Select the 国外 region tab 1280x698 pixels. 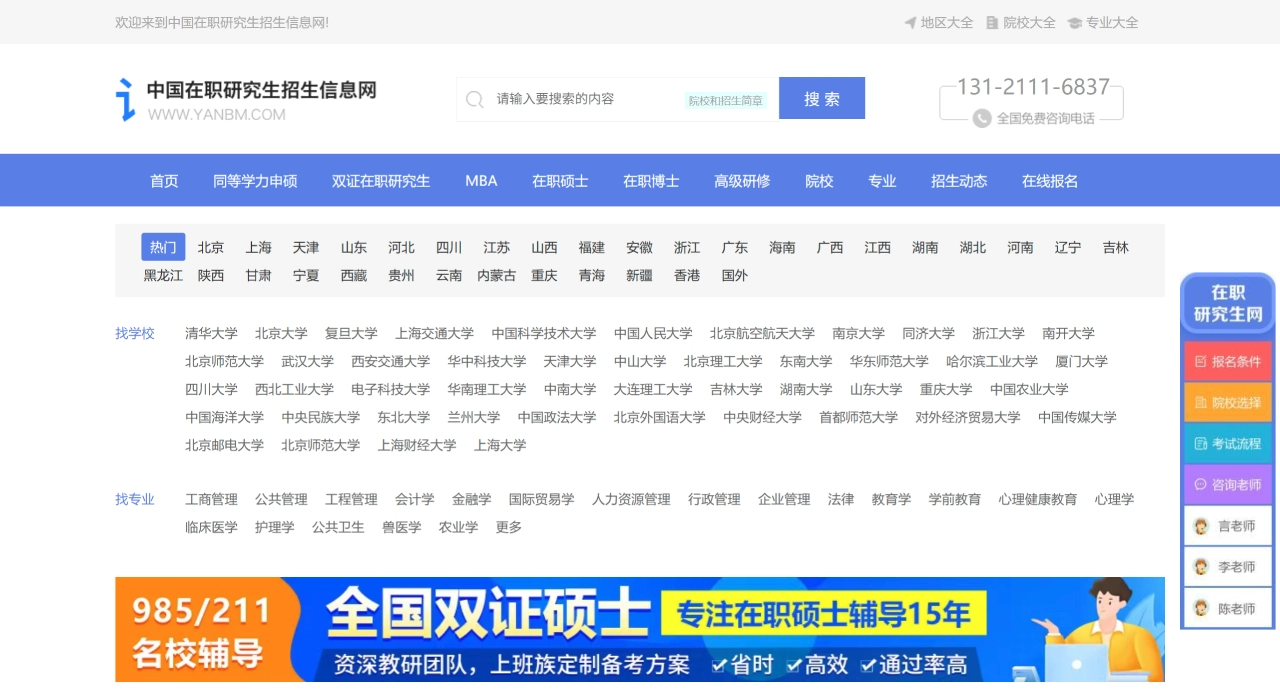[735, 275]
